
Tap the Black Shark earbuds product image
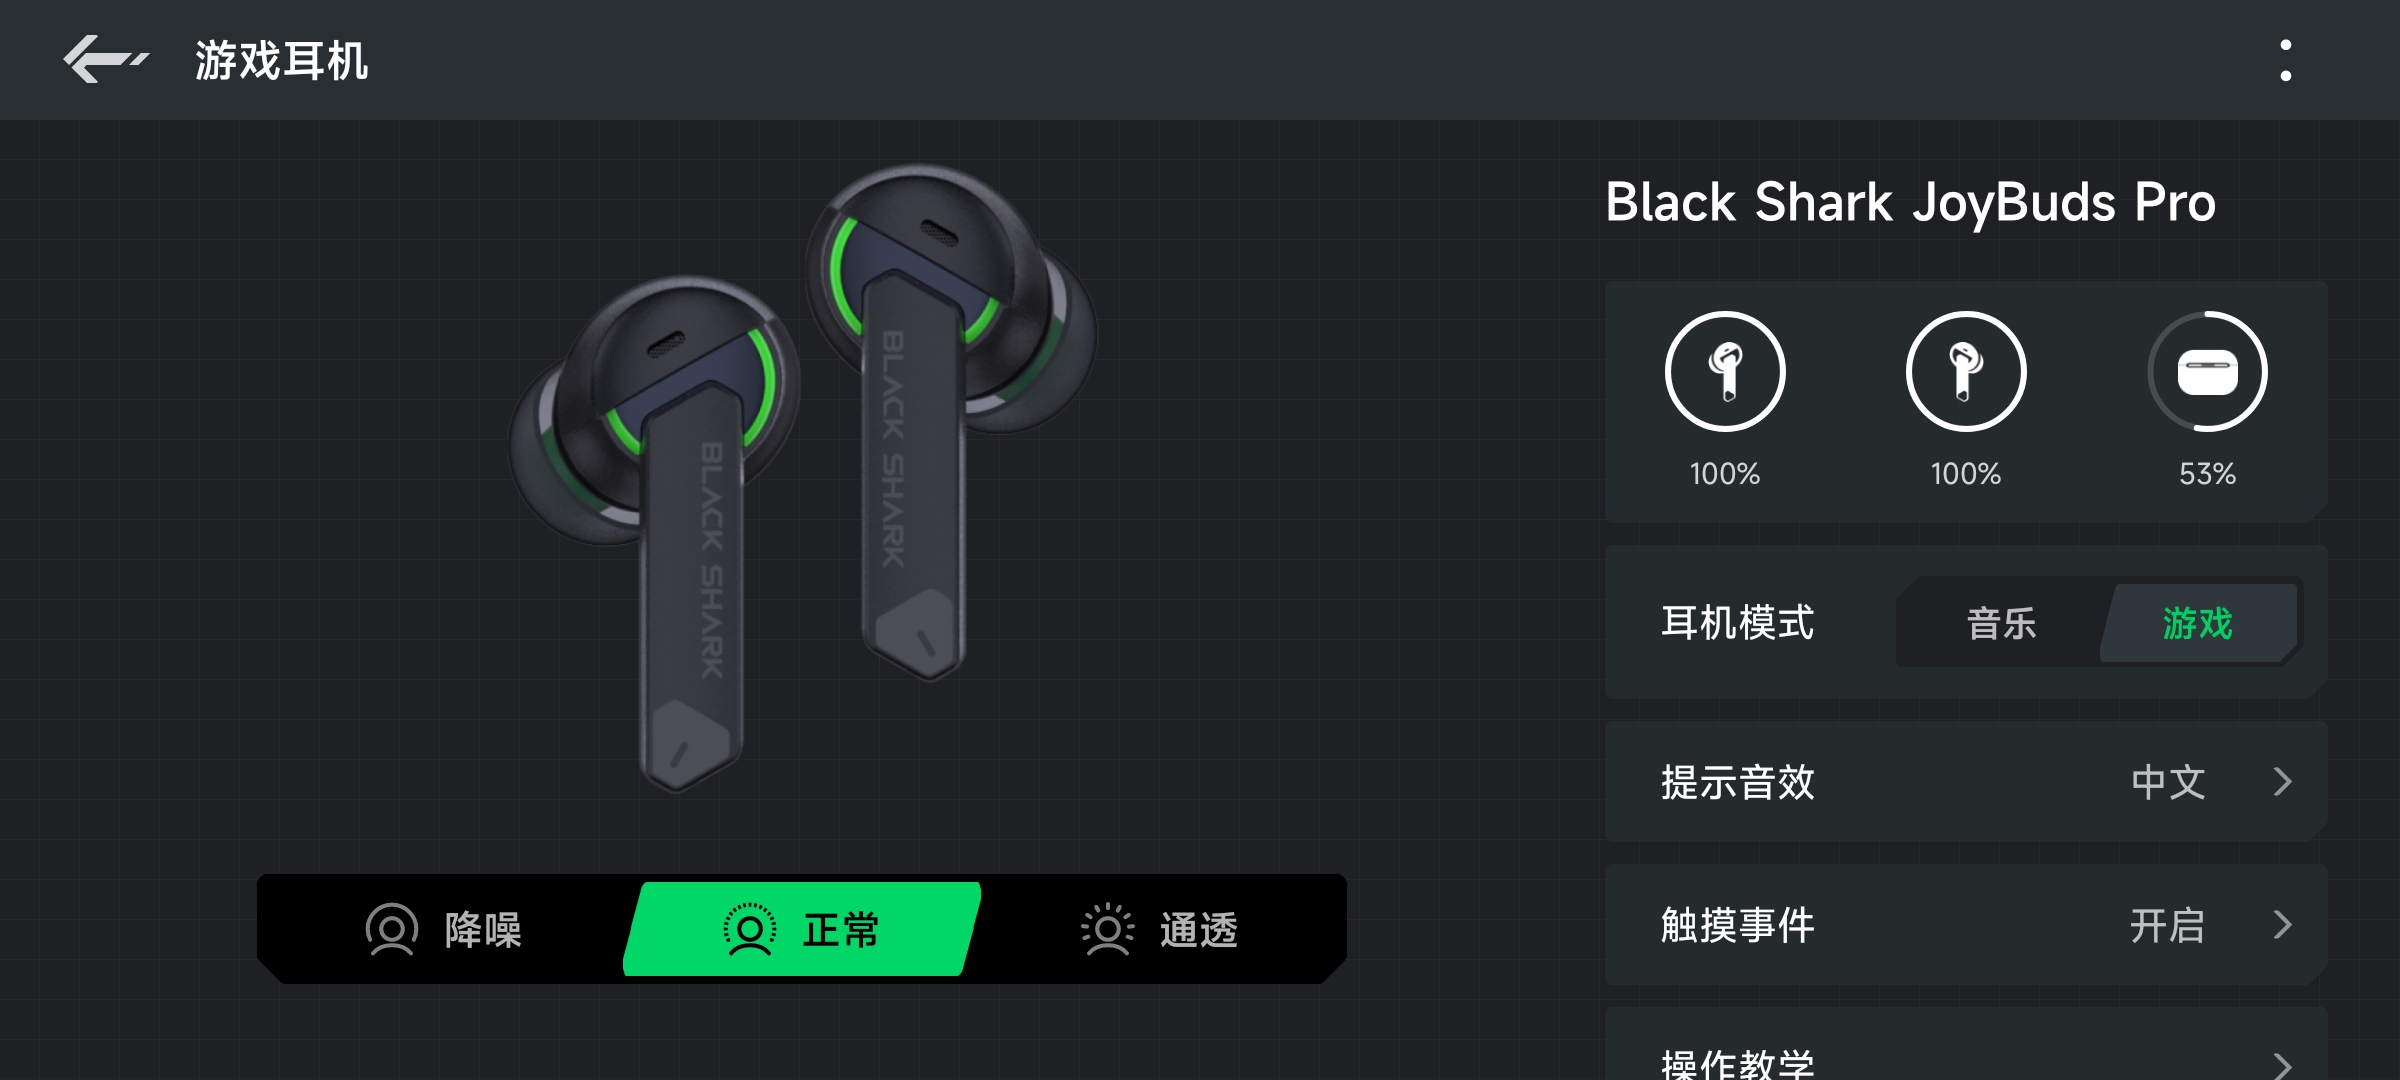point(803,478)
